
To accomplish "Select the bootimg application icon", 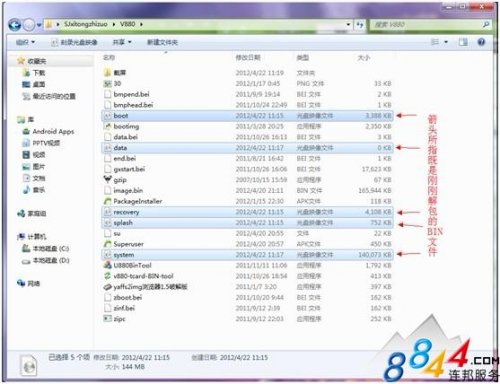I will [x=107, y=126].
